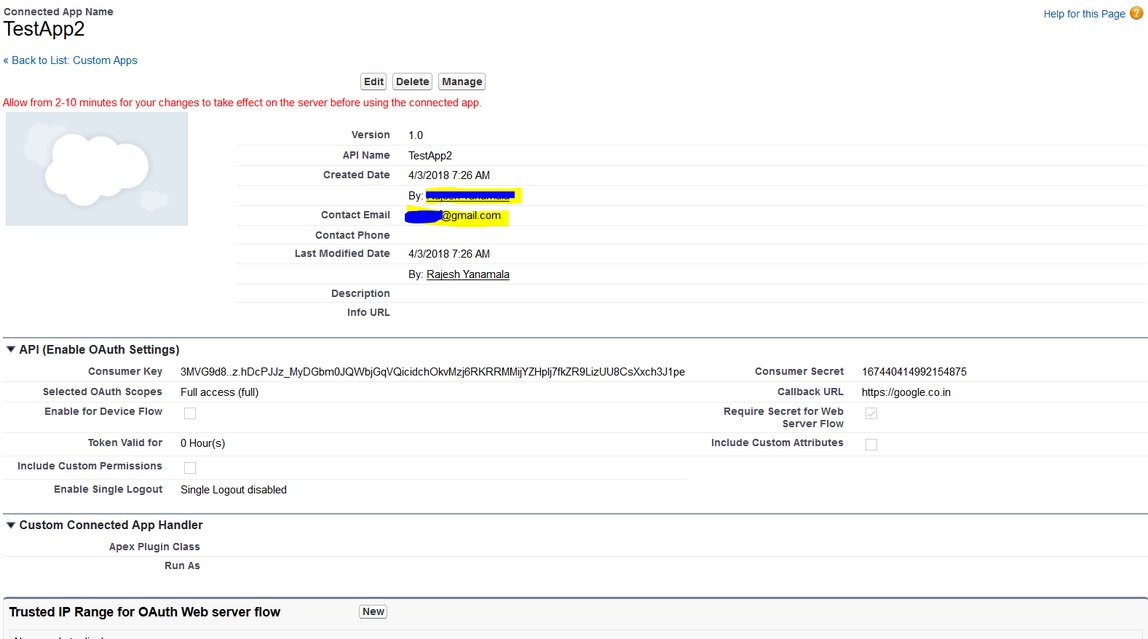Screen dimensions: 1148x639
Task: Click the Selected OAuth Scopes label
Action: tap(102, 392)
